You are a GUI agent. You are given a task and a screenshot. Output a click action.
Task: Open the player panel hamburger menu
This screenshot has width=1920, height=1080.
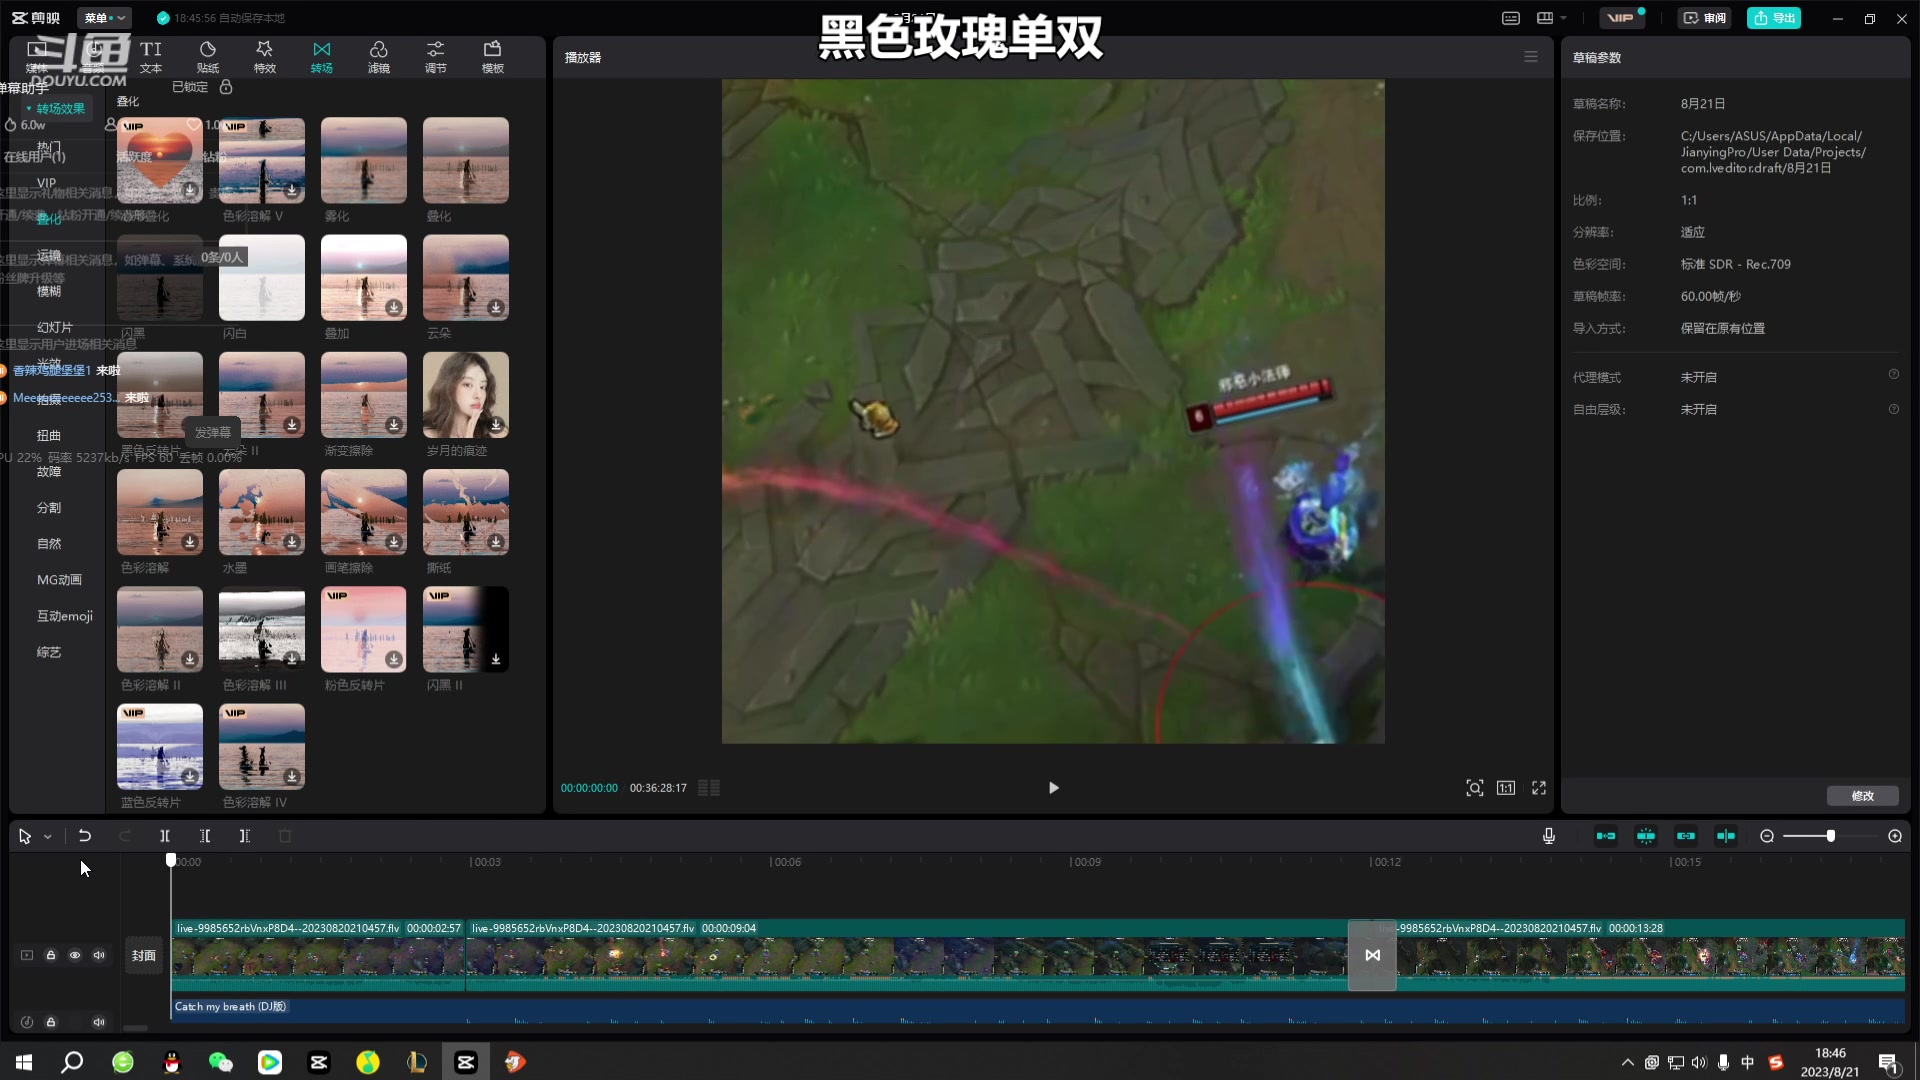(x=1531, y=57)
